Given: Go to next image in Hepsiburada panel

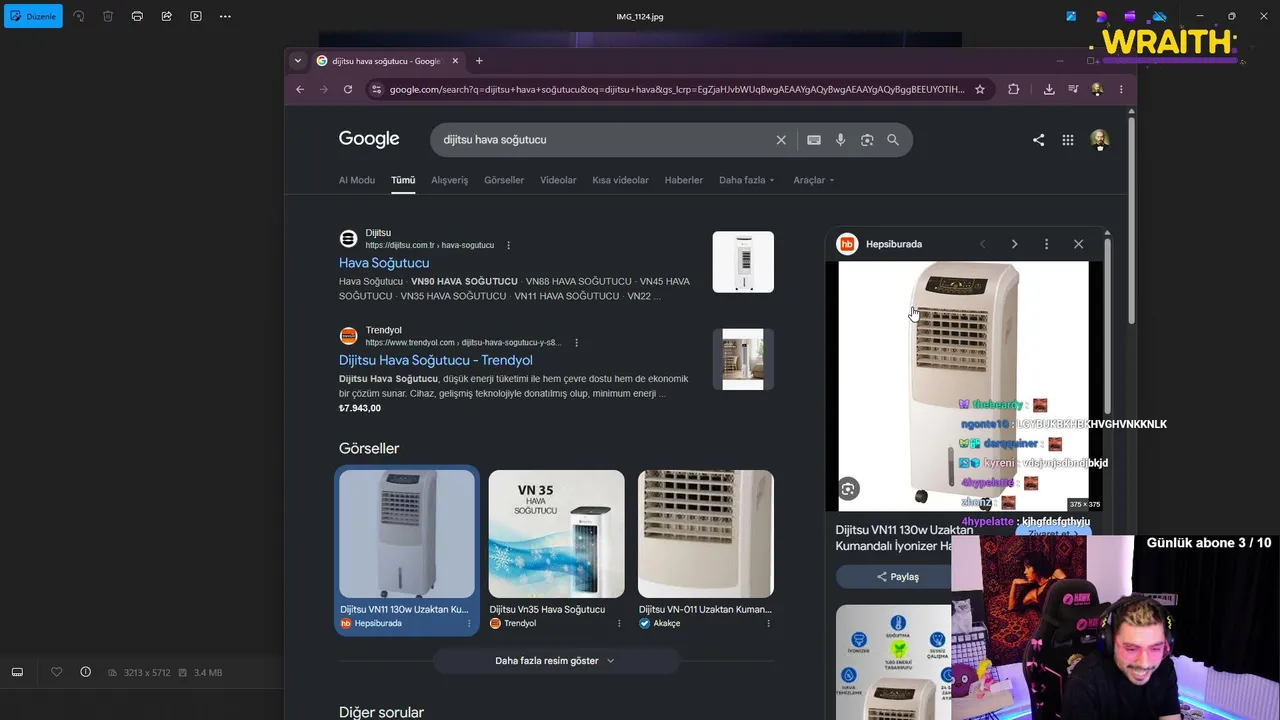Looking at the screenshot, I should [1014, 244].
